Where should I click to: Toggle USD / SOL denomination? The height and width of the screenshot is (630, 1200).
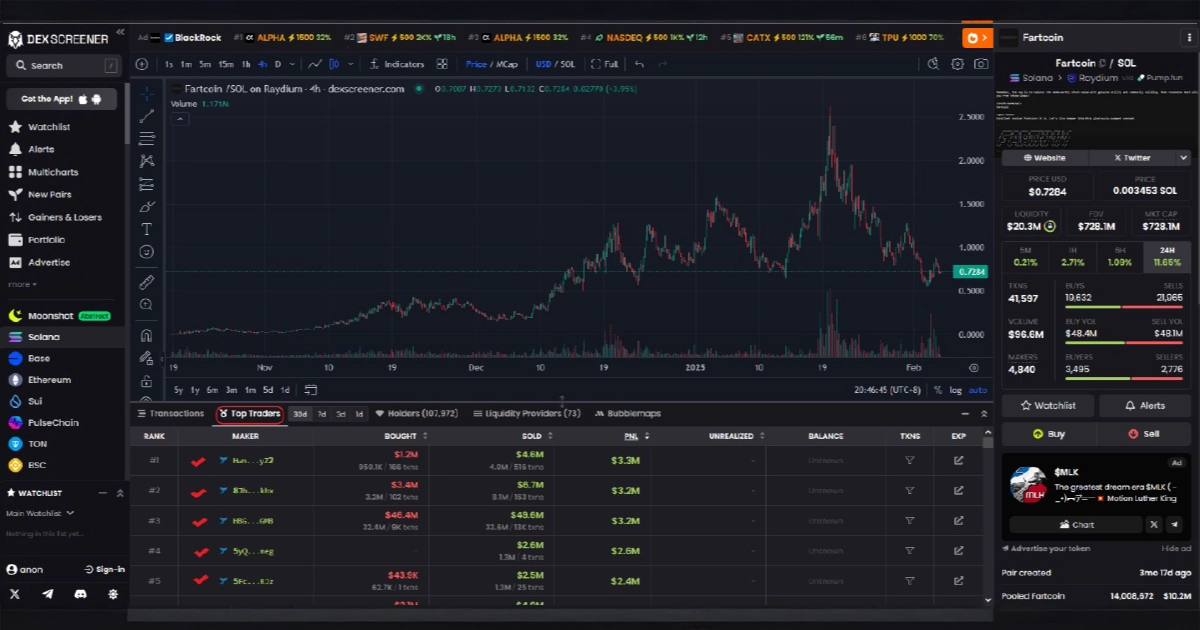click(555, 64)
